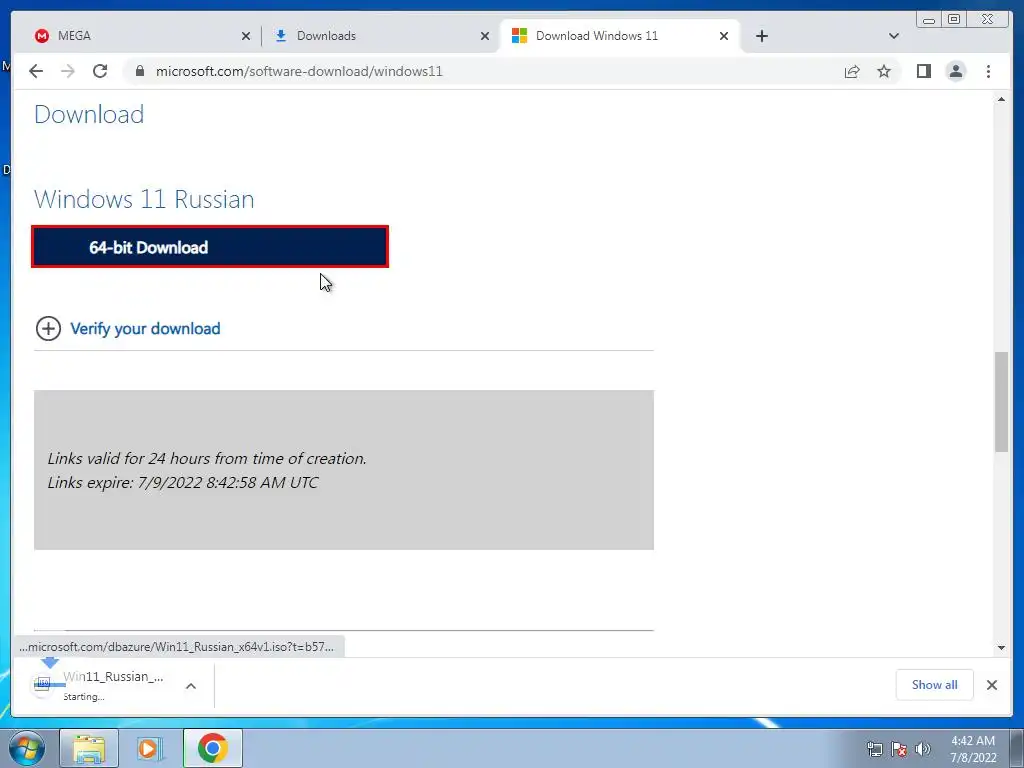
Task: Show all downloads
Action: tap(935, 684)
